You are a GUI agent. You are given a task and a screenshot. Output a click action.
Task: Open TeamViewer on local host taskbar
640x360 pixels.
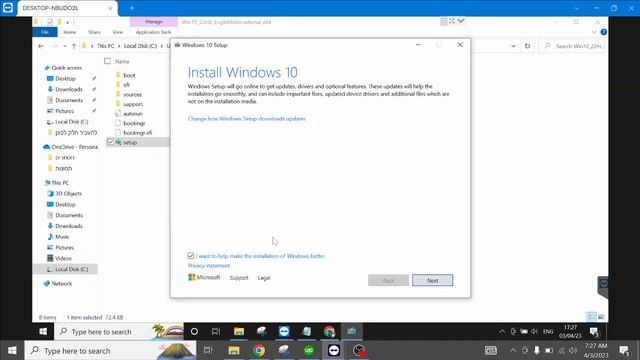pyautogui.click(x=334, y=350)
